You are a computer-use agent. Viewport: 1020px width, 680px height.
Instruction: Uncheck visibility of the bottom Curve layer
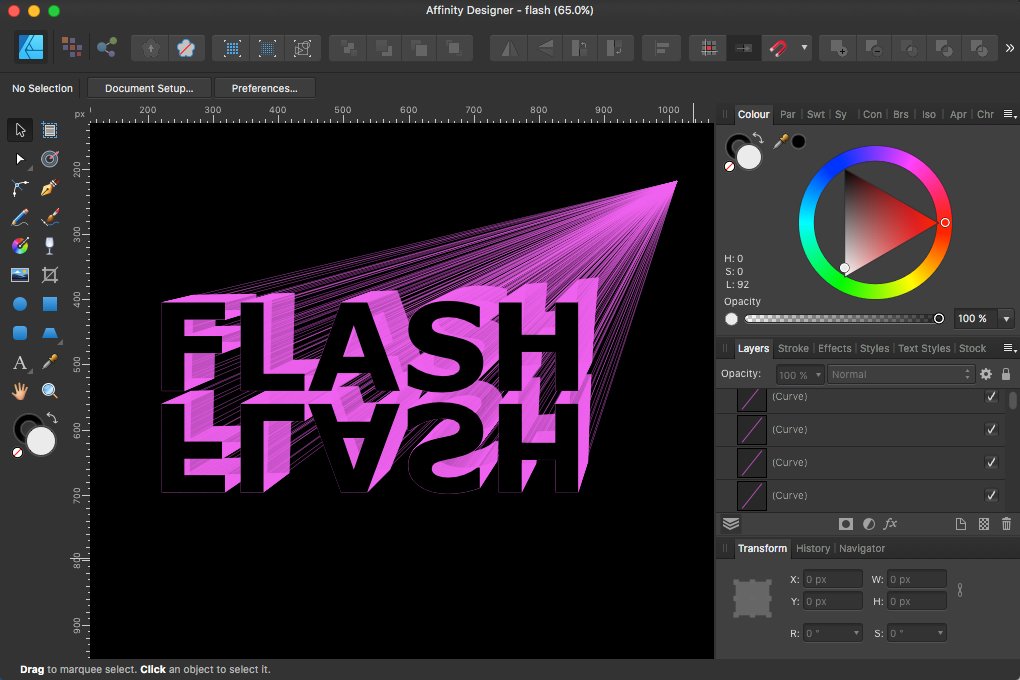(991, 495)
